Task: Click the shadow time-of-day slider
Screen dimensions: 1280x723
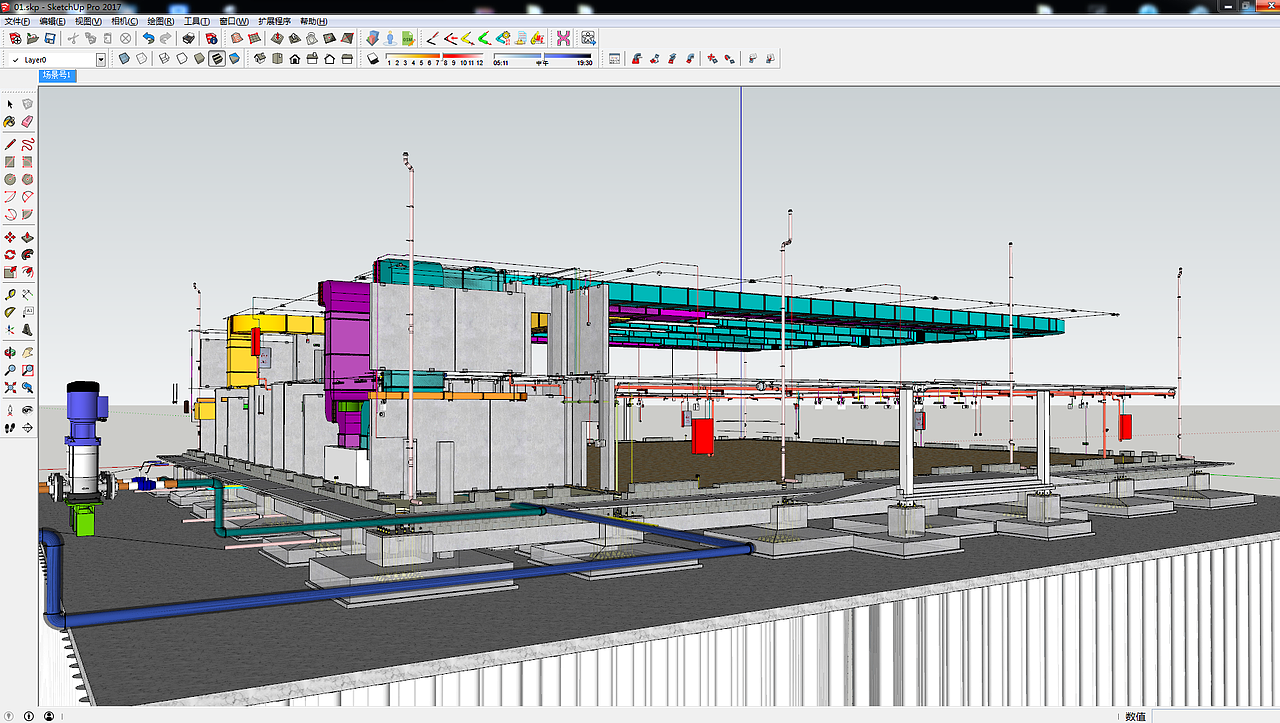Action: point(541,56)
